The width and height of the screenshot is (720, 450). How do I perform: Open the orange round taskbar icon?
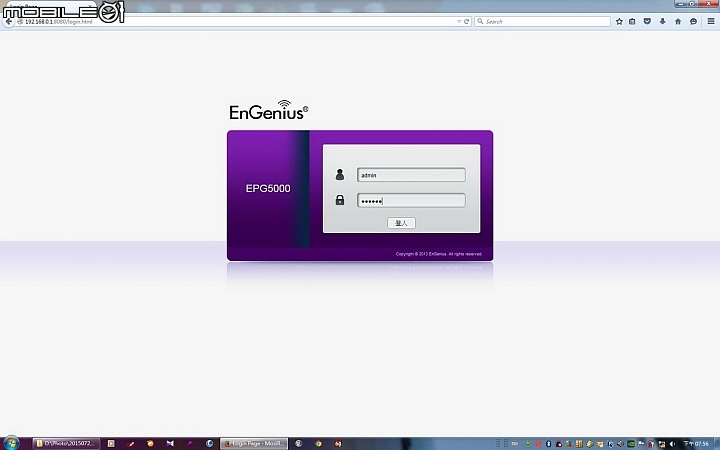pos(150,444)
